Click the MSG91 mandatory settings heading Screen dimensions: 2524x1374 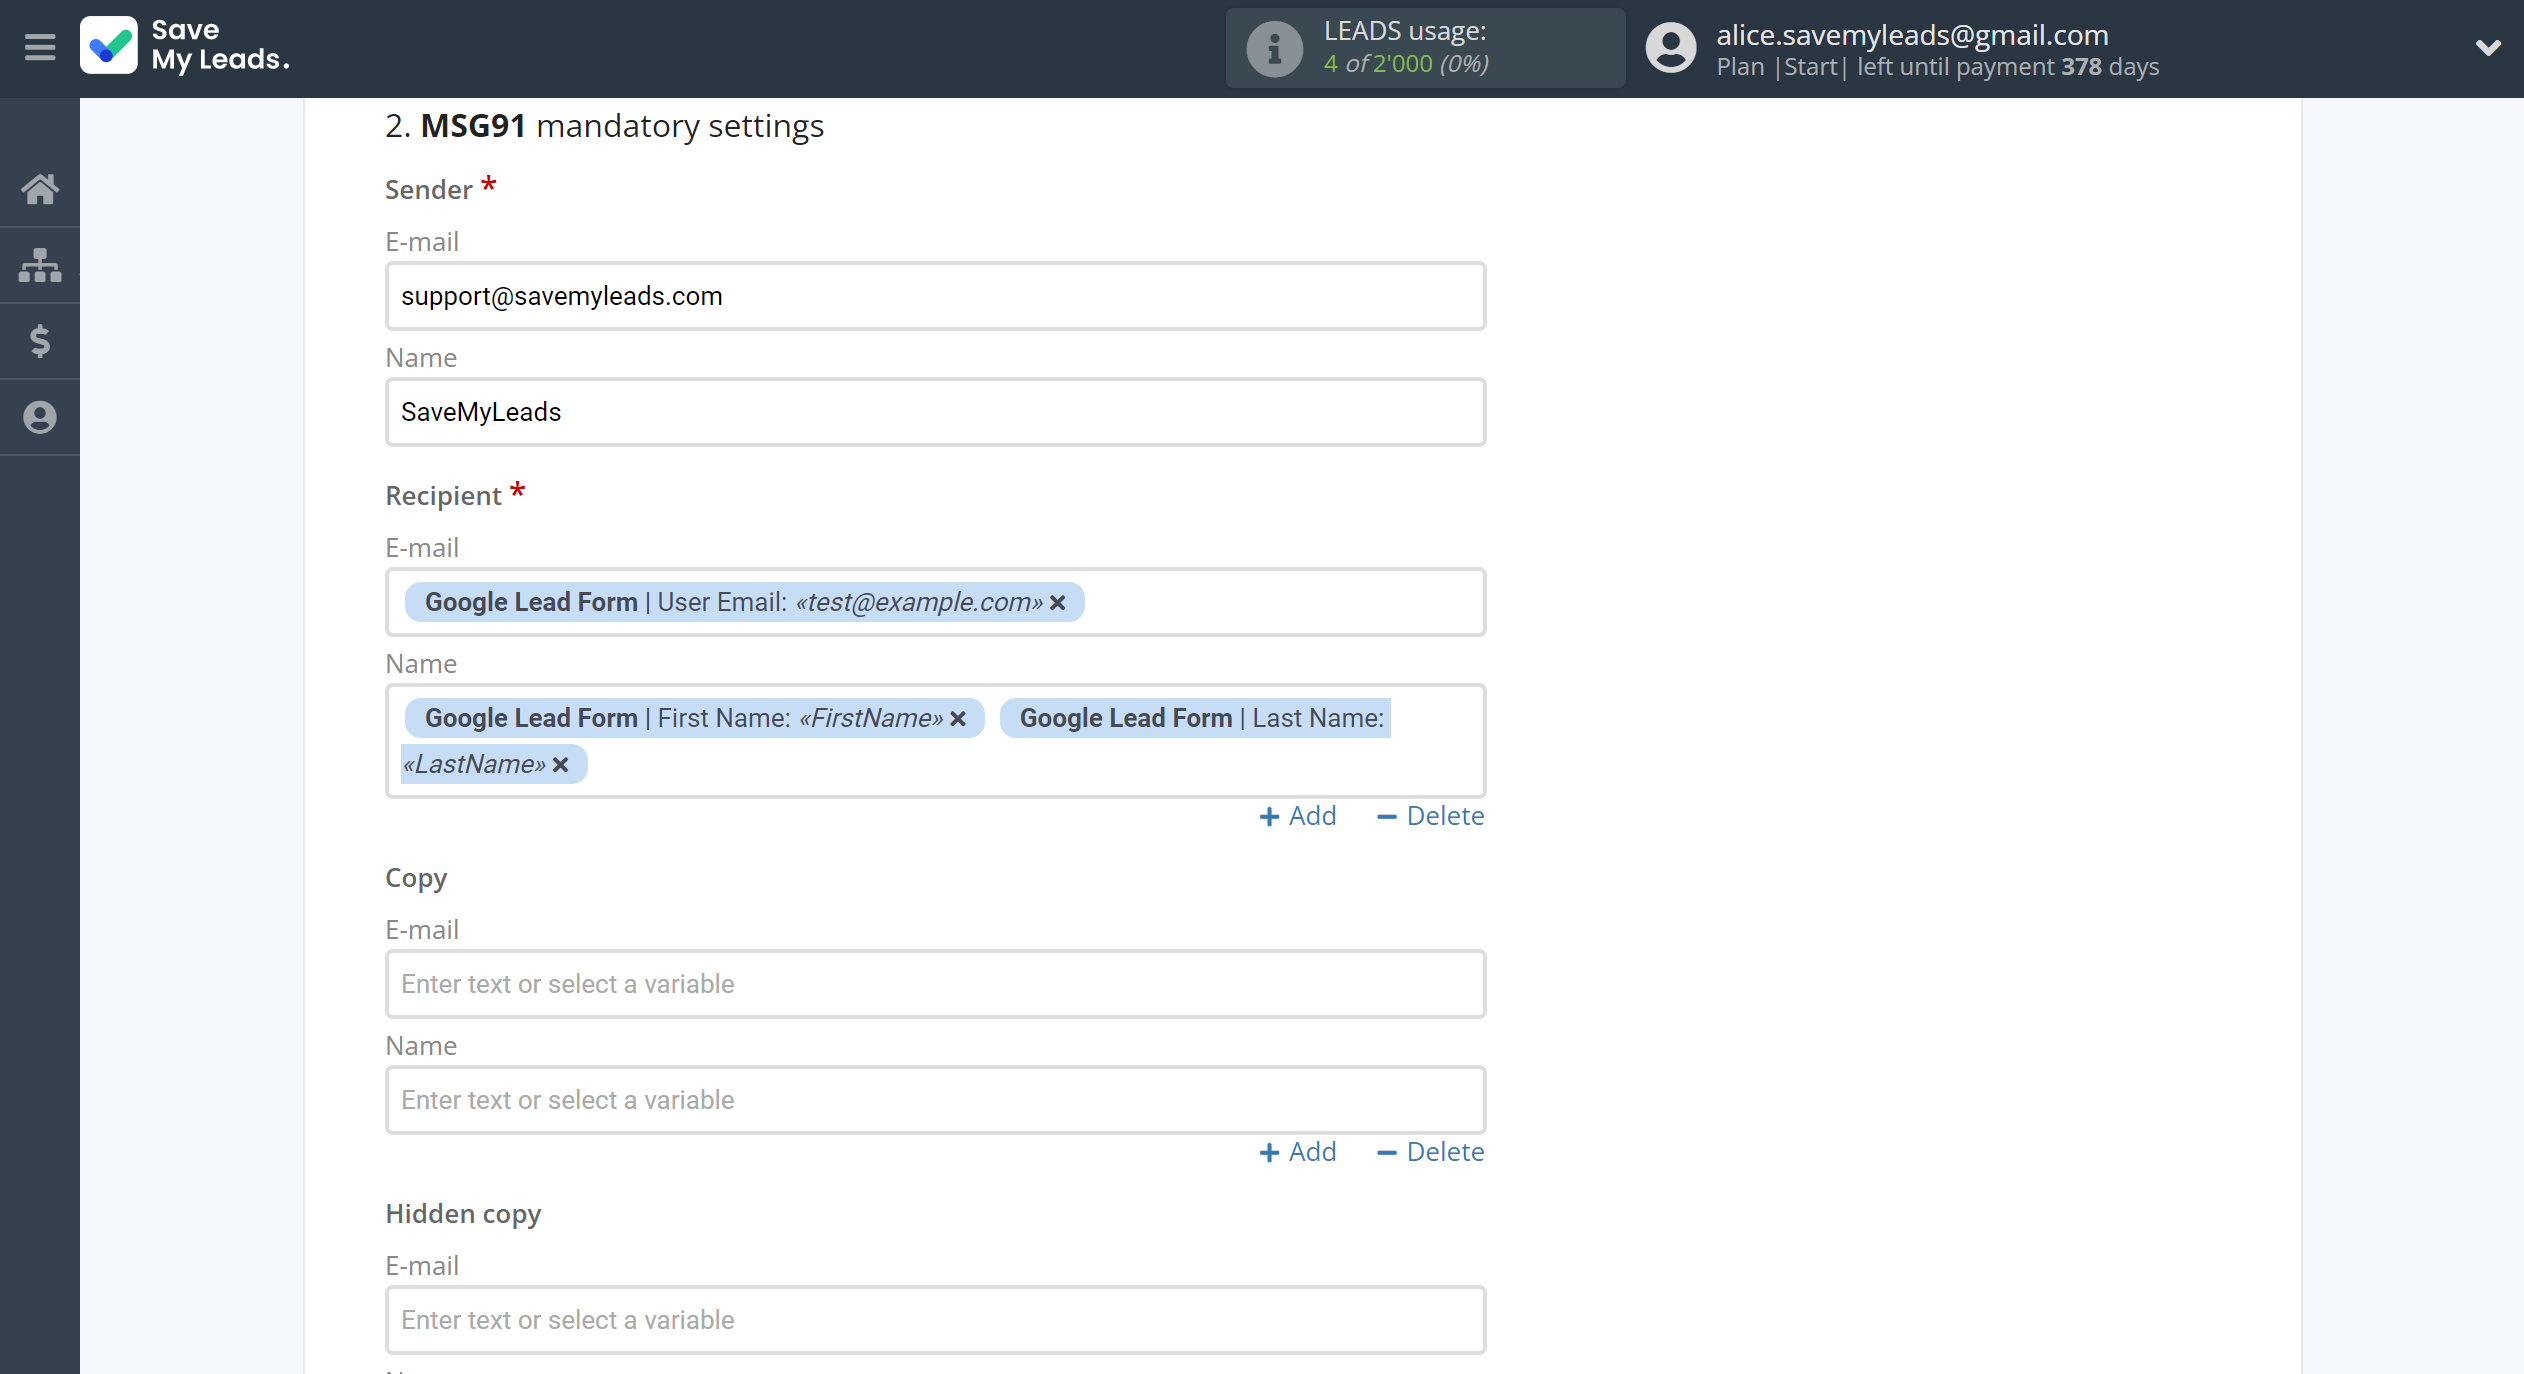604,126
